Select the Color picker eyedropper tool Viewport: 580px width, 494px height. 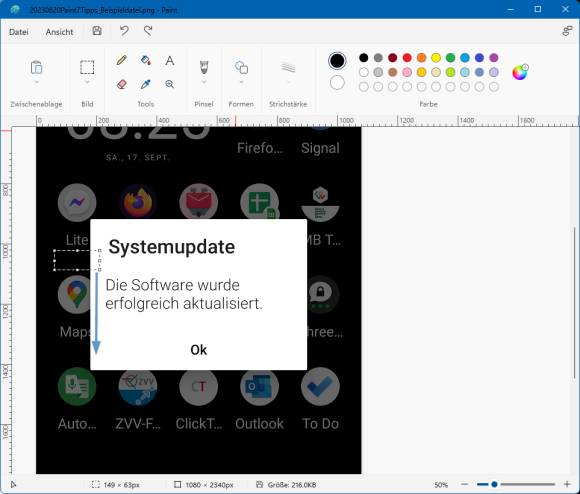[x=146, y=84]
